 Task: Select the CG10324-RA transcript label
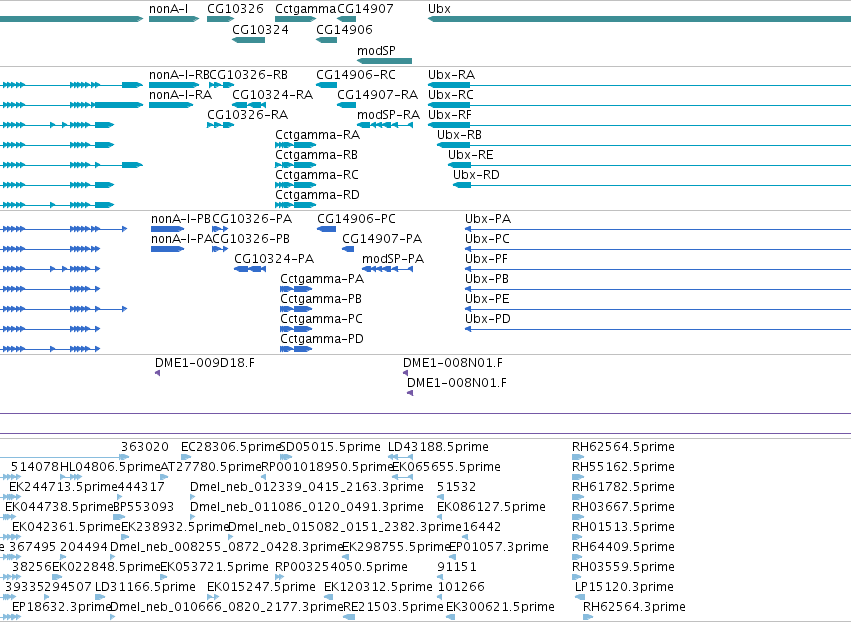point(272,94)
